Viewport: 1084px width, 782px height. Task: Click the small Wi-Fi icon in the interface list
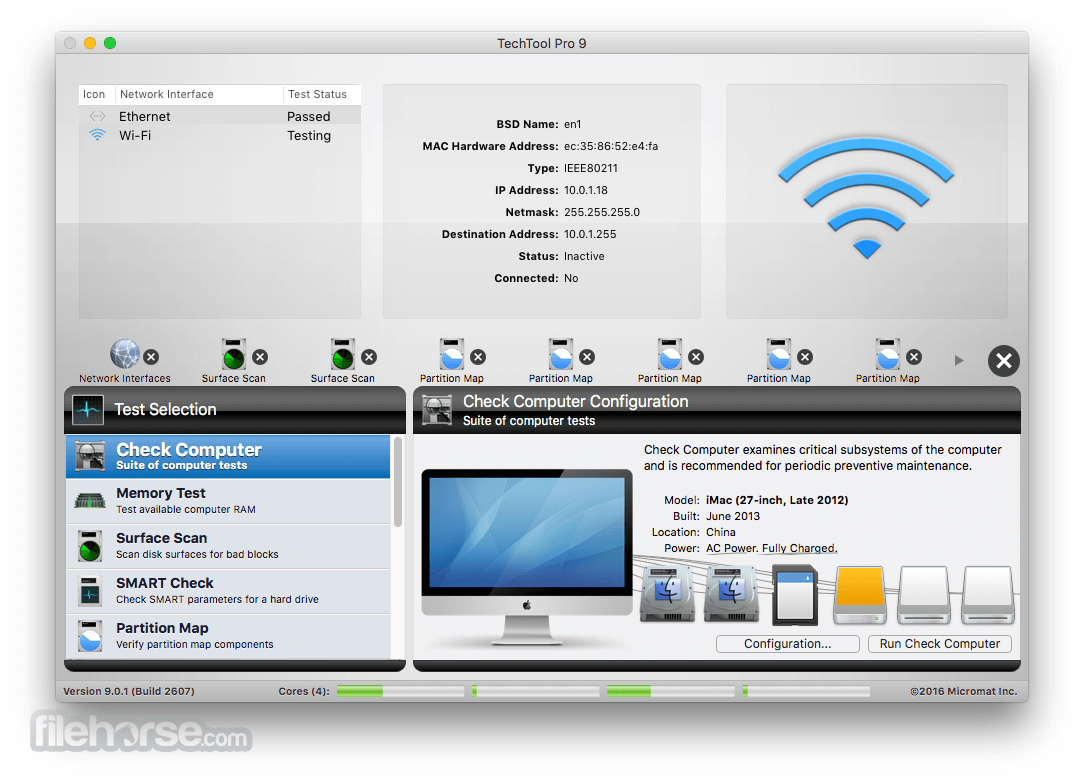point(97,135)
